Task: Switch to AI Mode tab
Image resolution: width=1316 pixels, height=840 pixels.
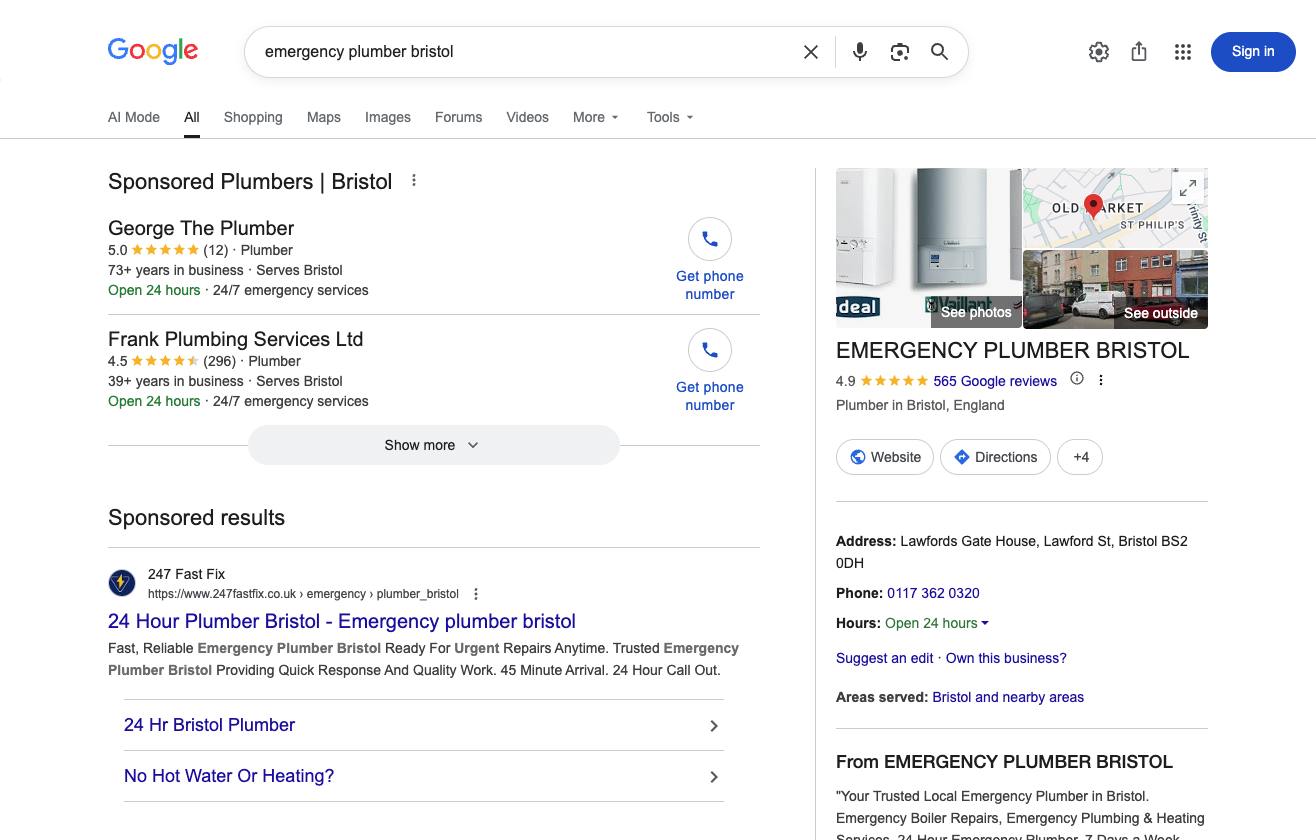Action: coord(134,117)
